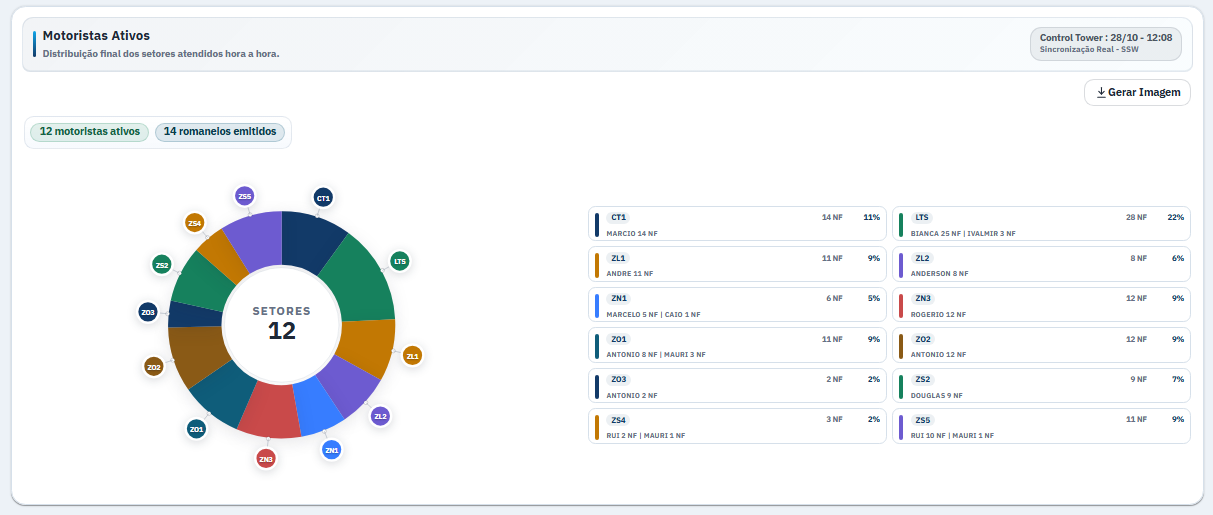Screen dimensions: 1213x515
Task: Click the Control Tower sync info box
Action: pos(1105,44)
